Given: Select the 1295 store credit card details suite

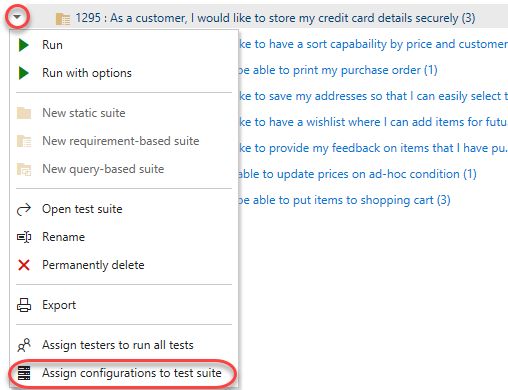Looking at the screenshot, I should pos(275,18).
